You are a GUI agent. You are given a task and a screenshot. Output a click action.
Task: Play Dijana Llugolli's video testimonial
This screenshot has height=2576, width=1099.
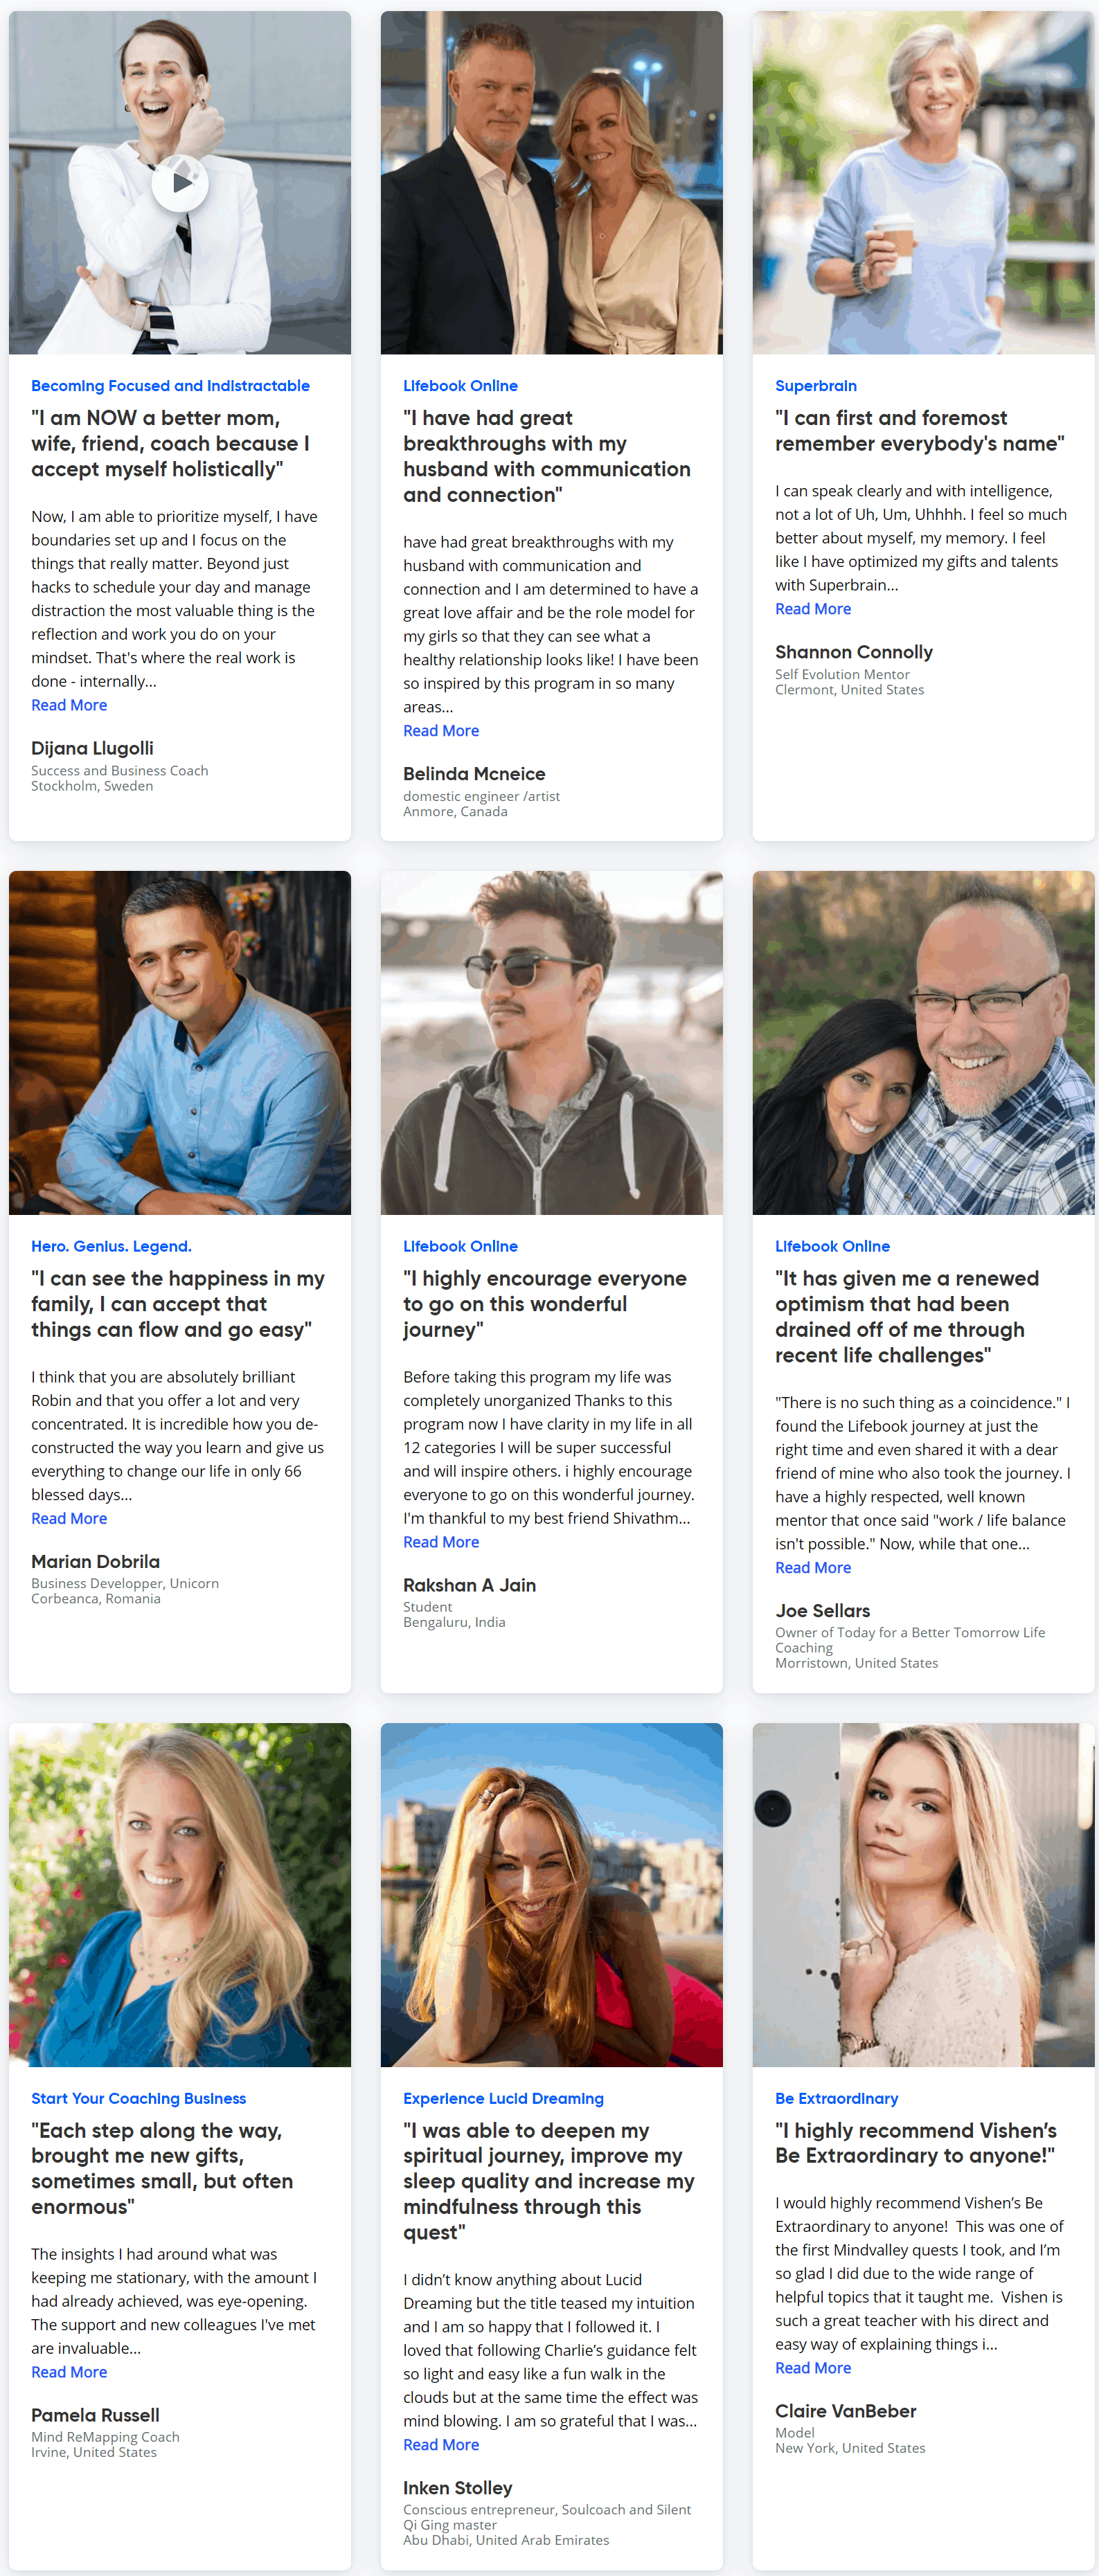coord(180,183)
